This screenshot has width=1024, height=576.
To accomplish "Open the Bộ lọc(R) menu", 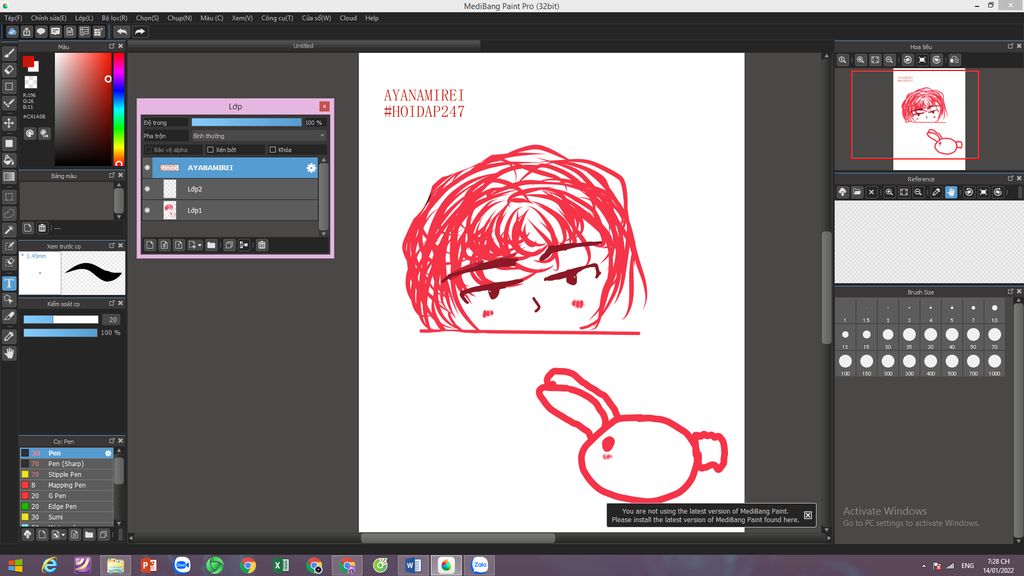I will point(114,18).
